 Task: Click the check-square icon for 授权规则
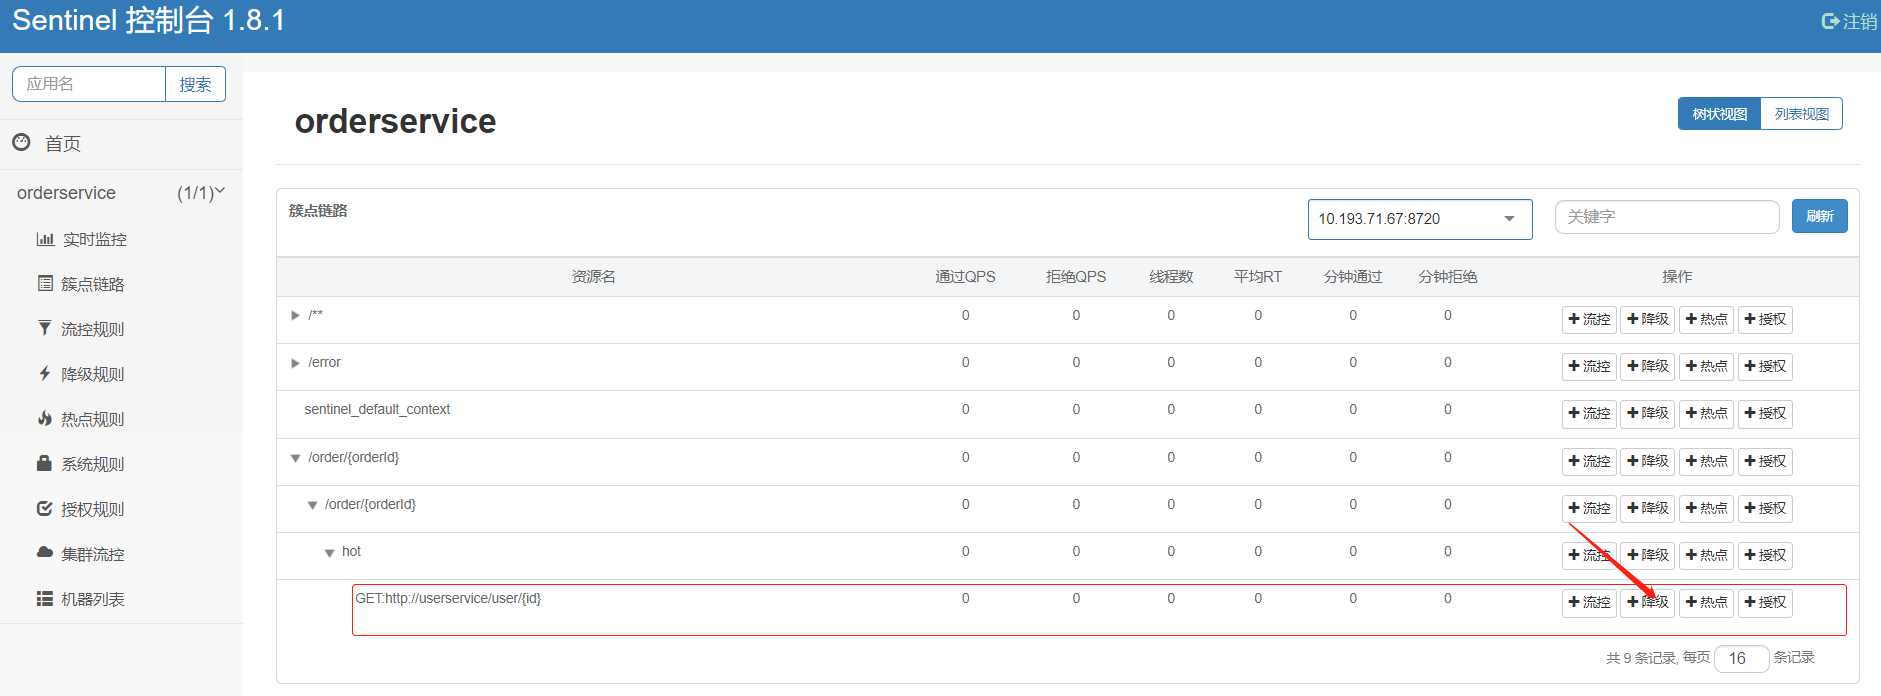pos(44,508)
